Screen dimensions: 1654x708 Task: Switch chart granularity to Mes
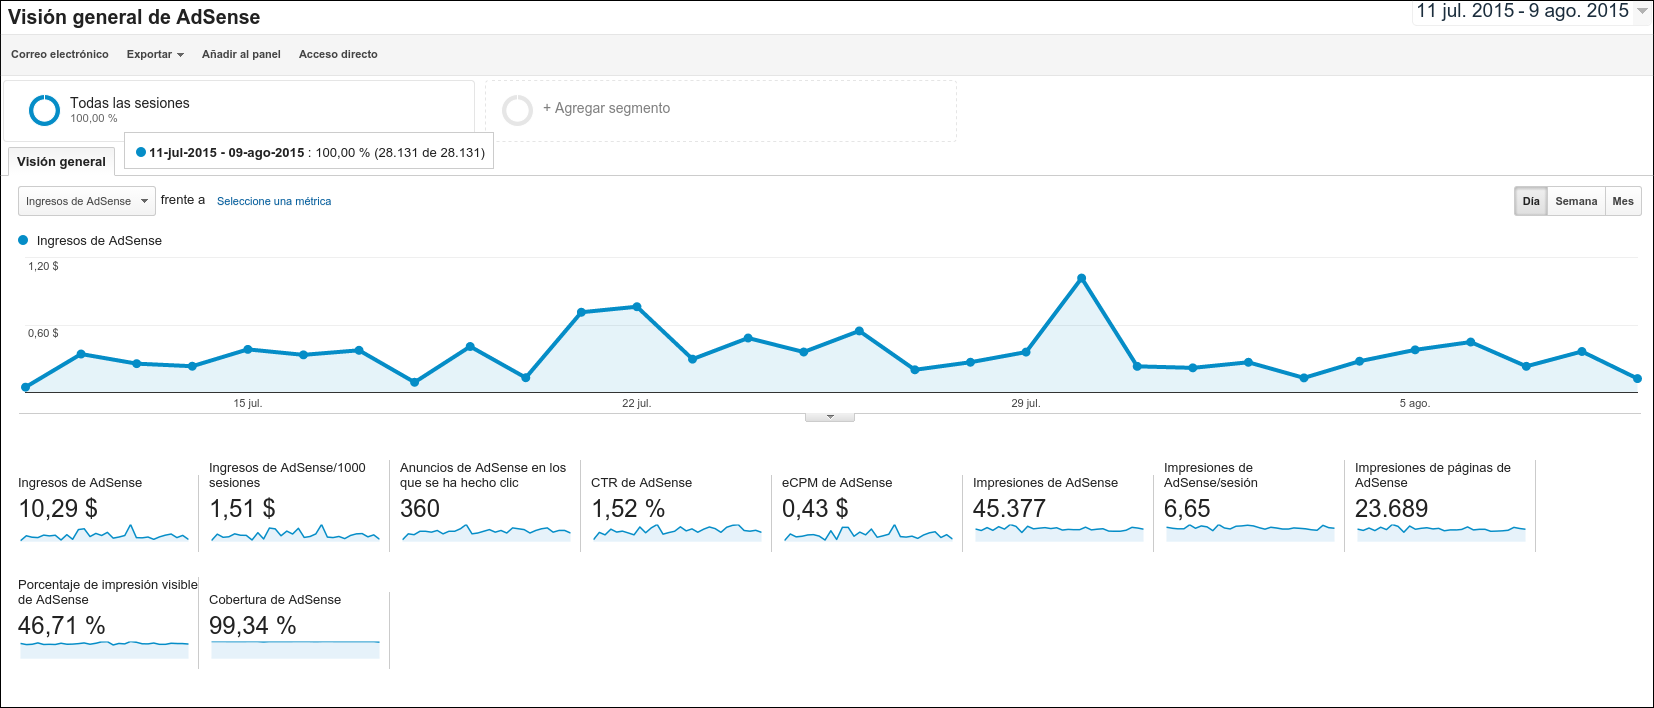point(1623,201)
